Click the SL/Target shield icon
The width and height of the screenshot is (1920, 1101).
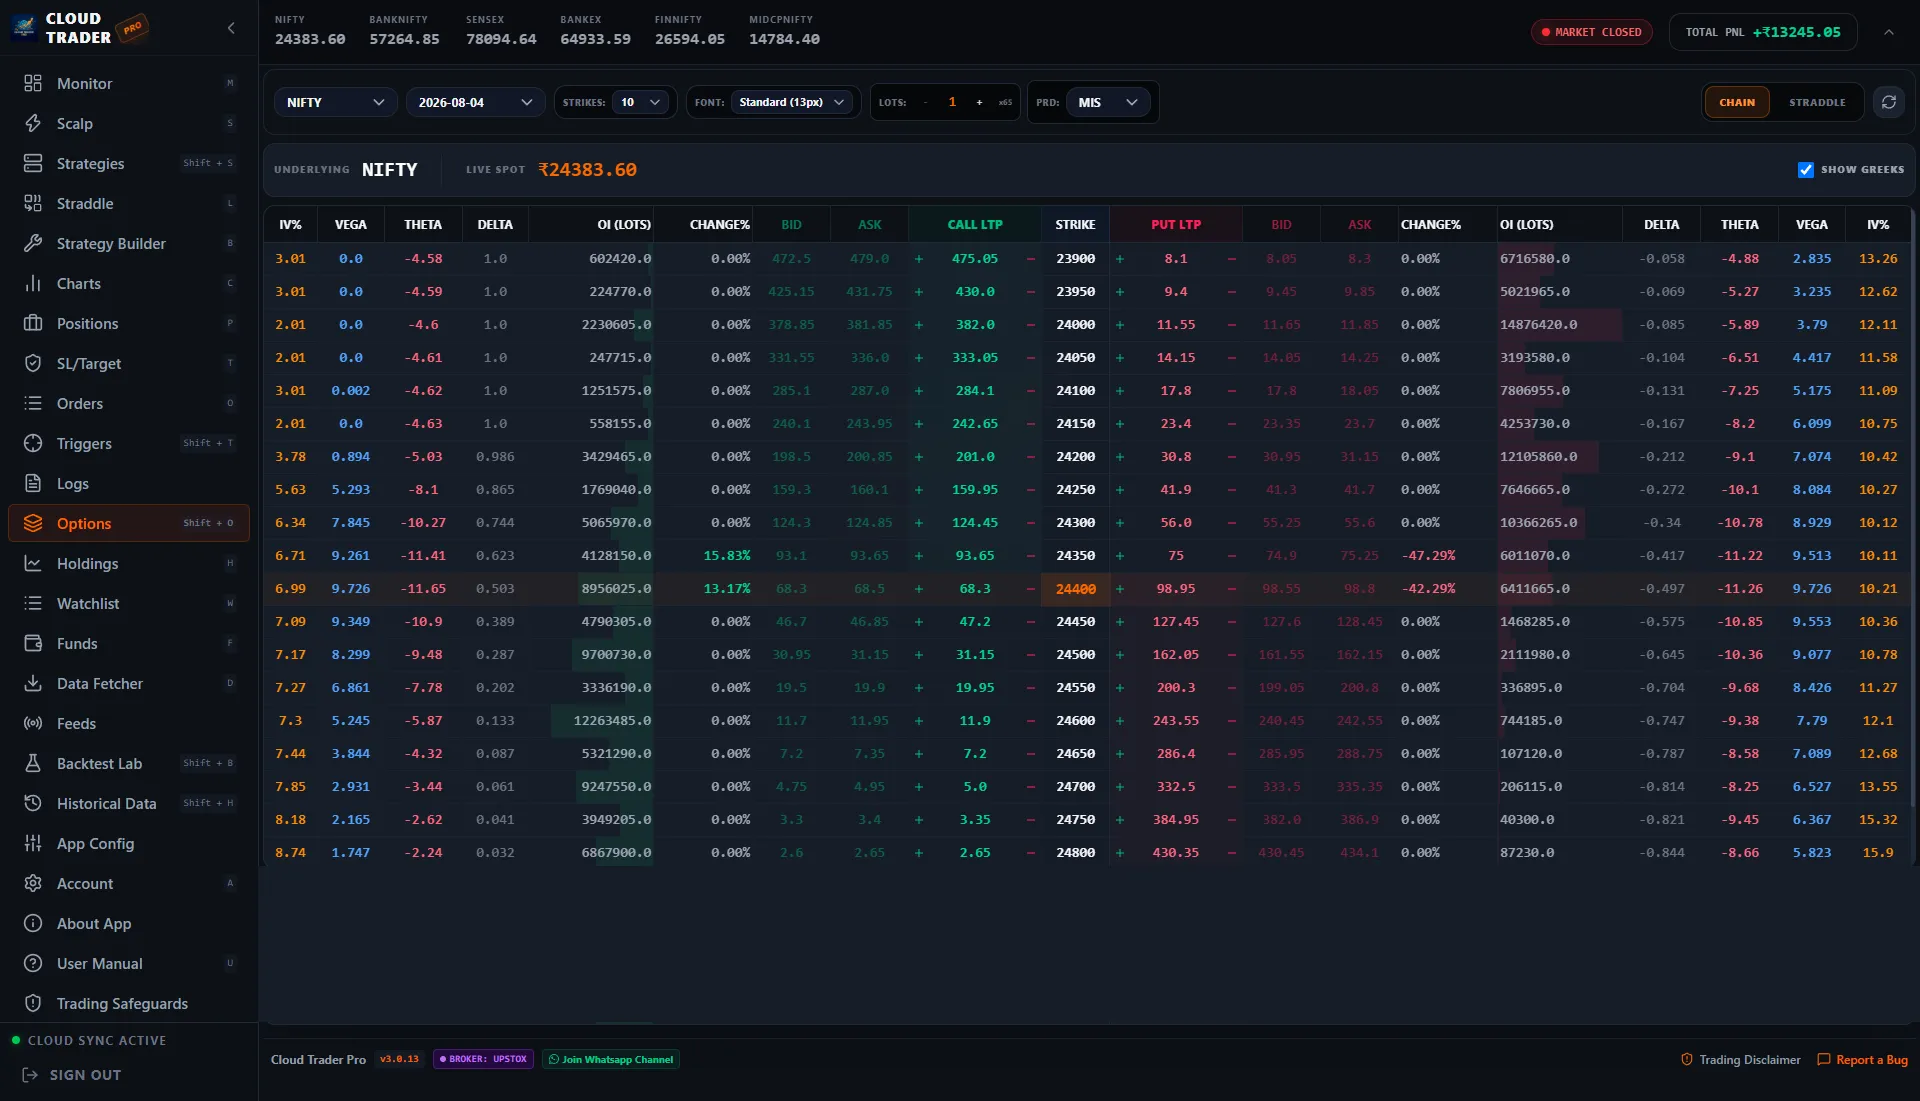click(x=33, y=363)
